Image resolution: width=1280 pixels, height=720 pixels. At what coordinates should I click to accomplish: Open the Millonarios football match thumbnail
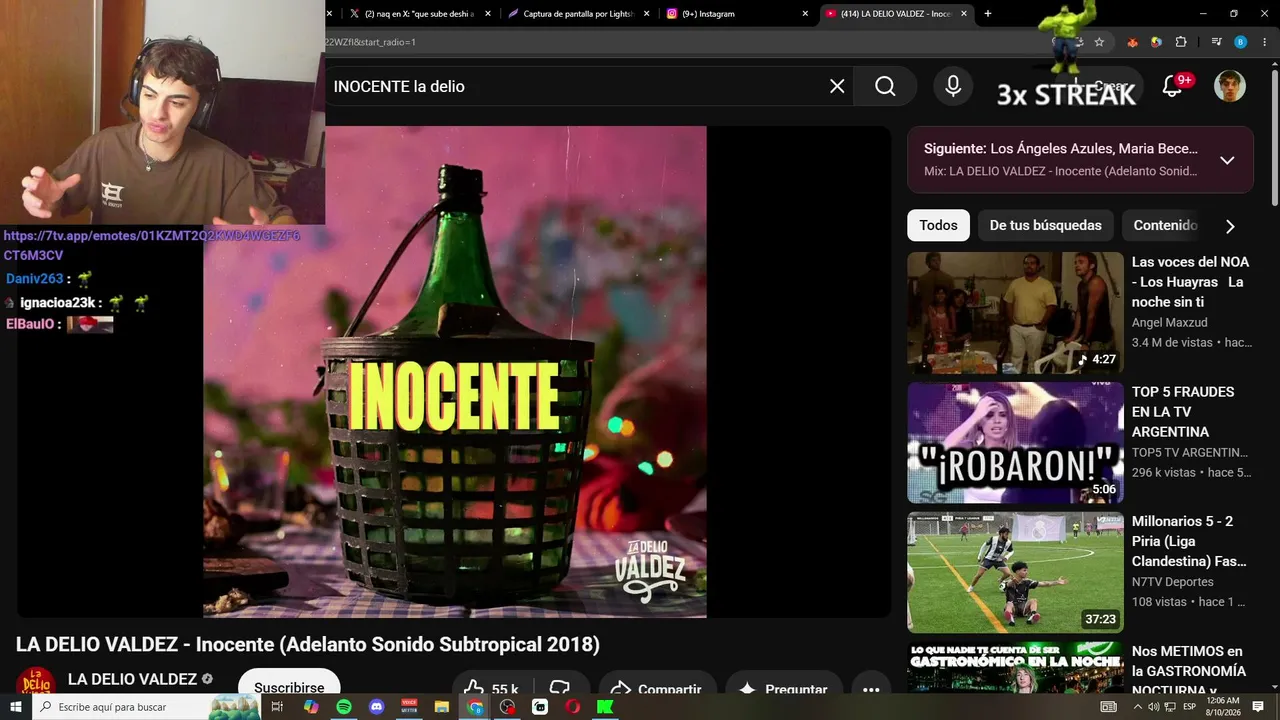point(1015,573)
